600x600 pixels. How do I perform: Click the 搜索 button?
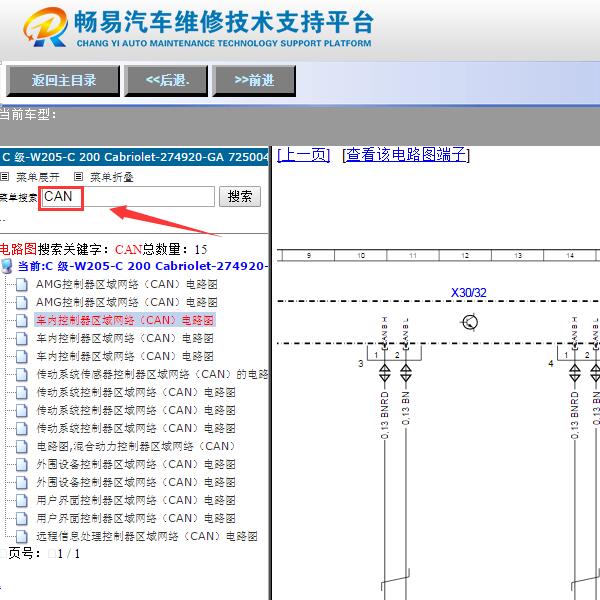[x=240, y=197]
